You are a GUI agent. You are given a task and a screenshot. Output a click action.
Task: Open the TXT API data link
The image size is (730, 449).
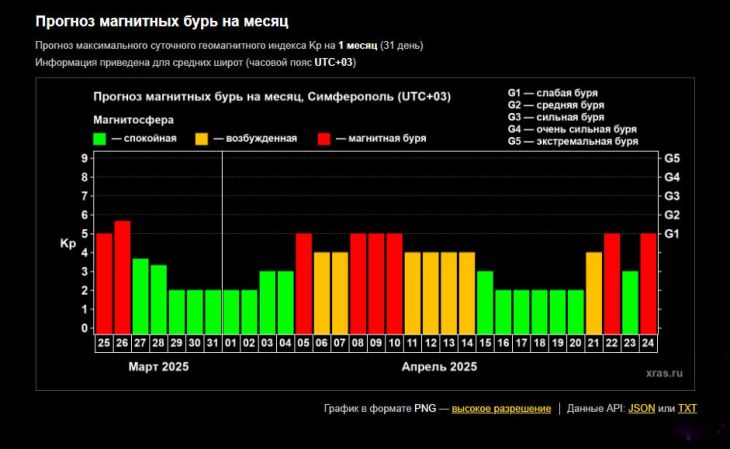point(687,409)
